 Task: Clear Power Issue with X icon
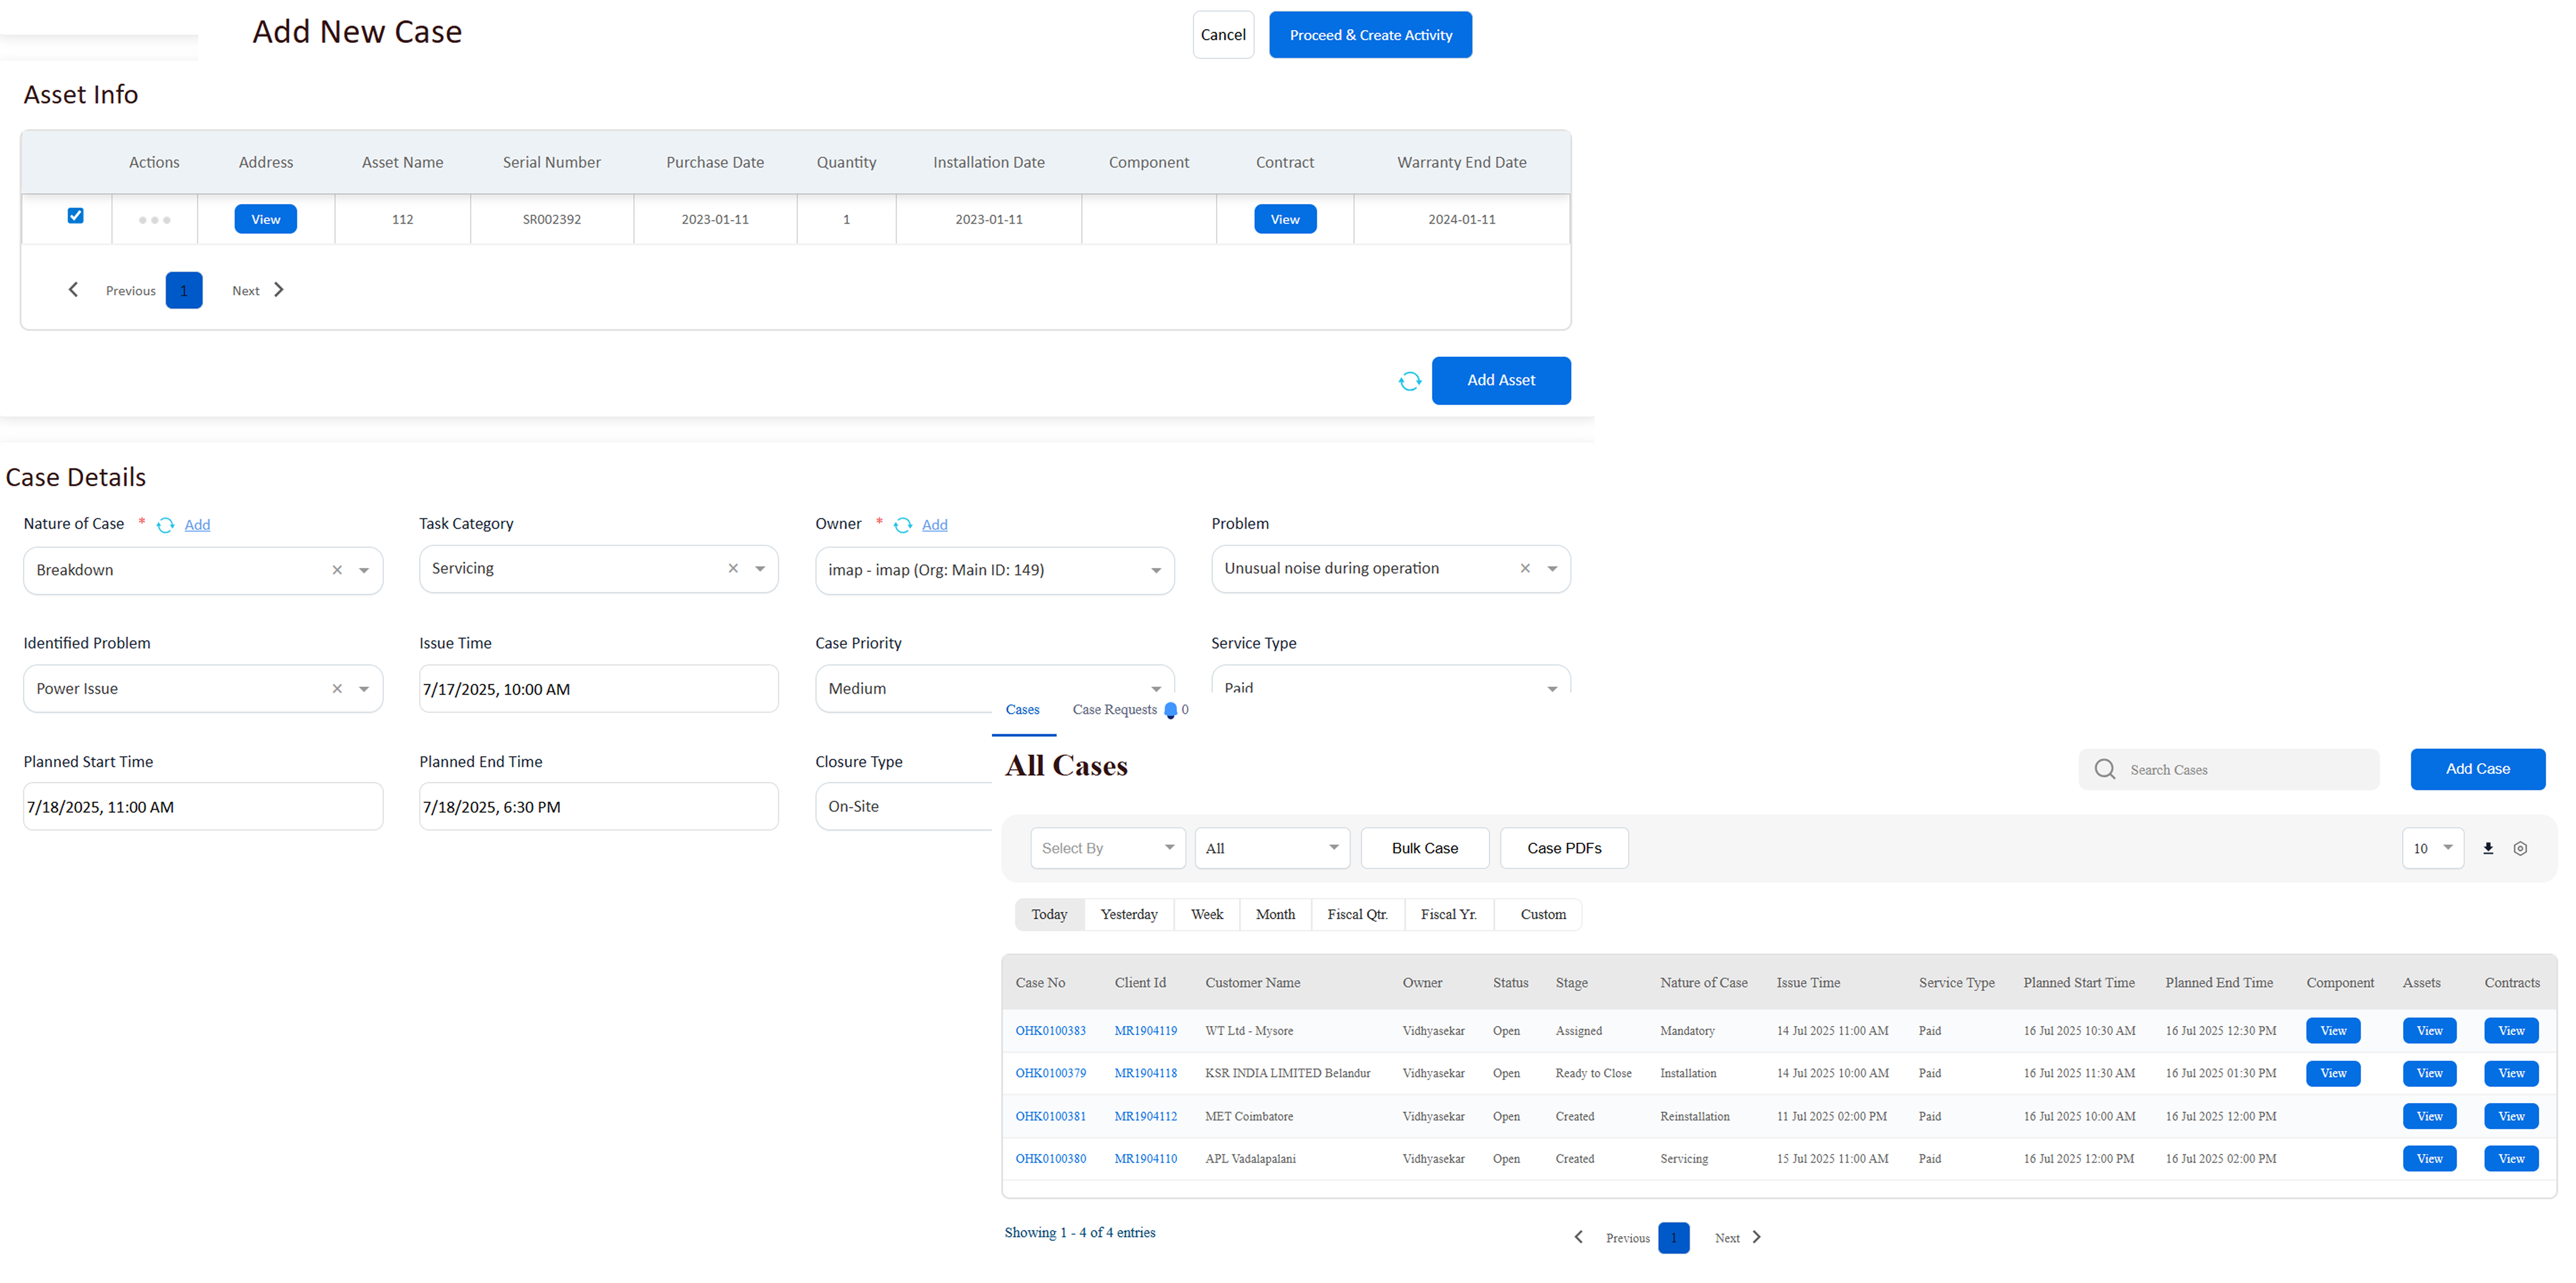click(x=337, y=689)
